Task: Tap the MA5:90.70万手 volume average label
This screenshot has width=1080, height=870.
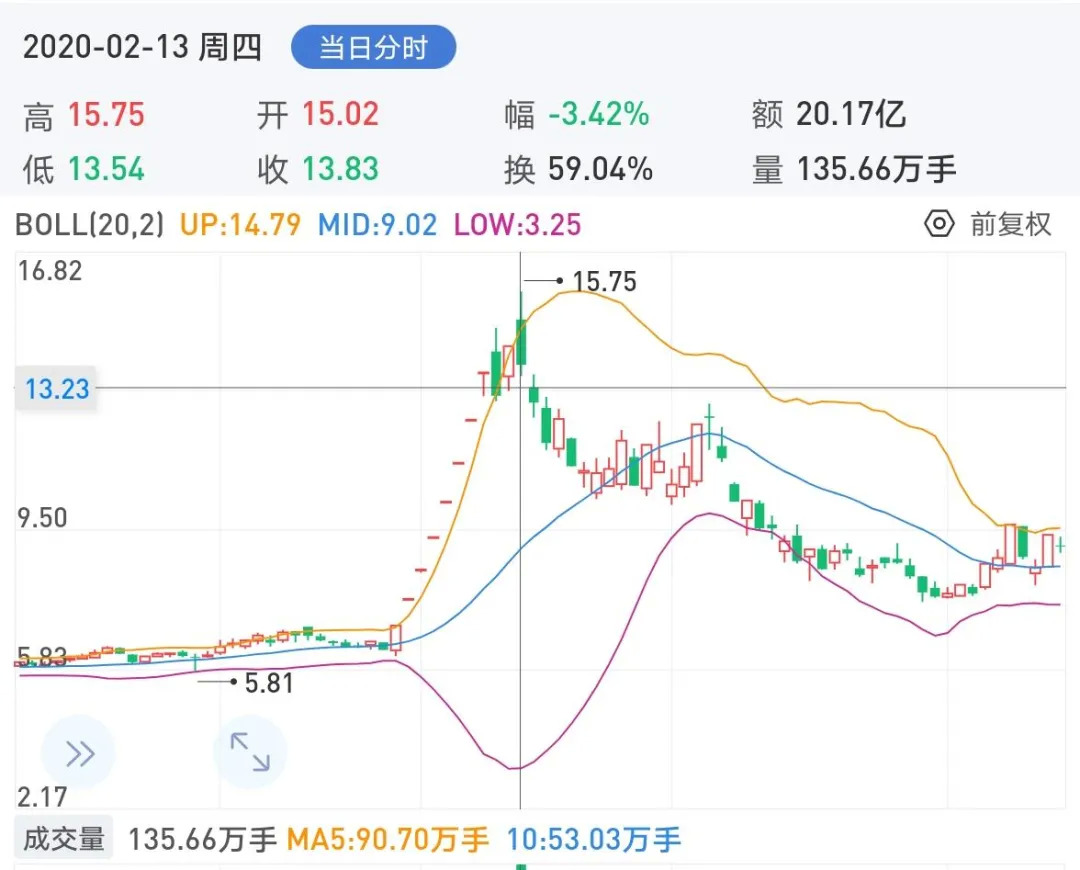Action: click(x=388, y=838)
